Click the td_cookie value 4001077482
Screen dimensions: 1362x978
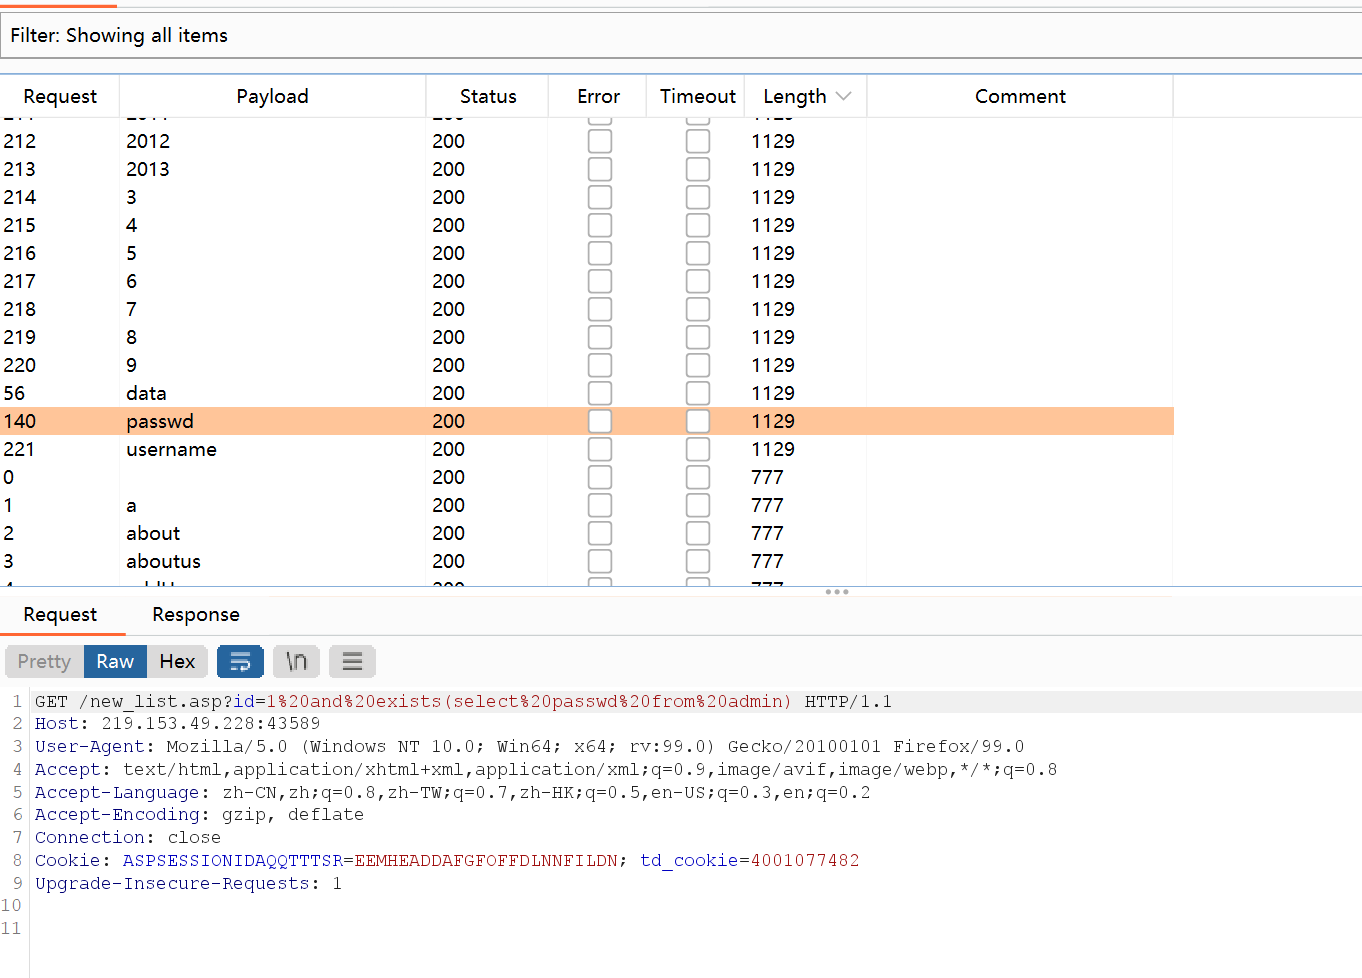(805, 860)
